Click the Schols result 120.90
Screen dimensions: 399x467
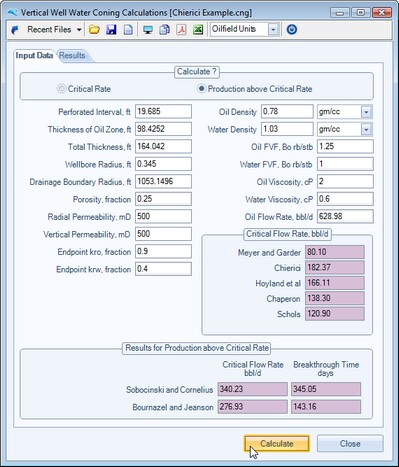(335, 314)
